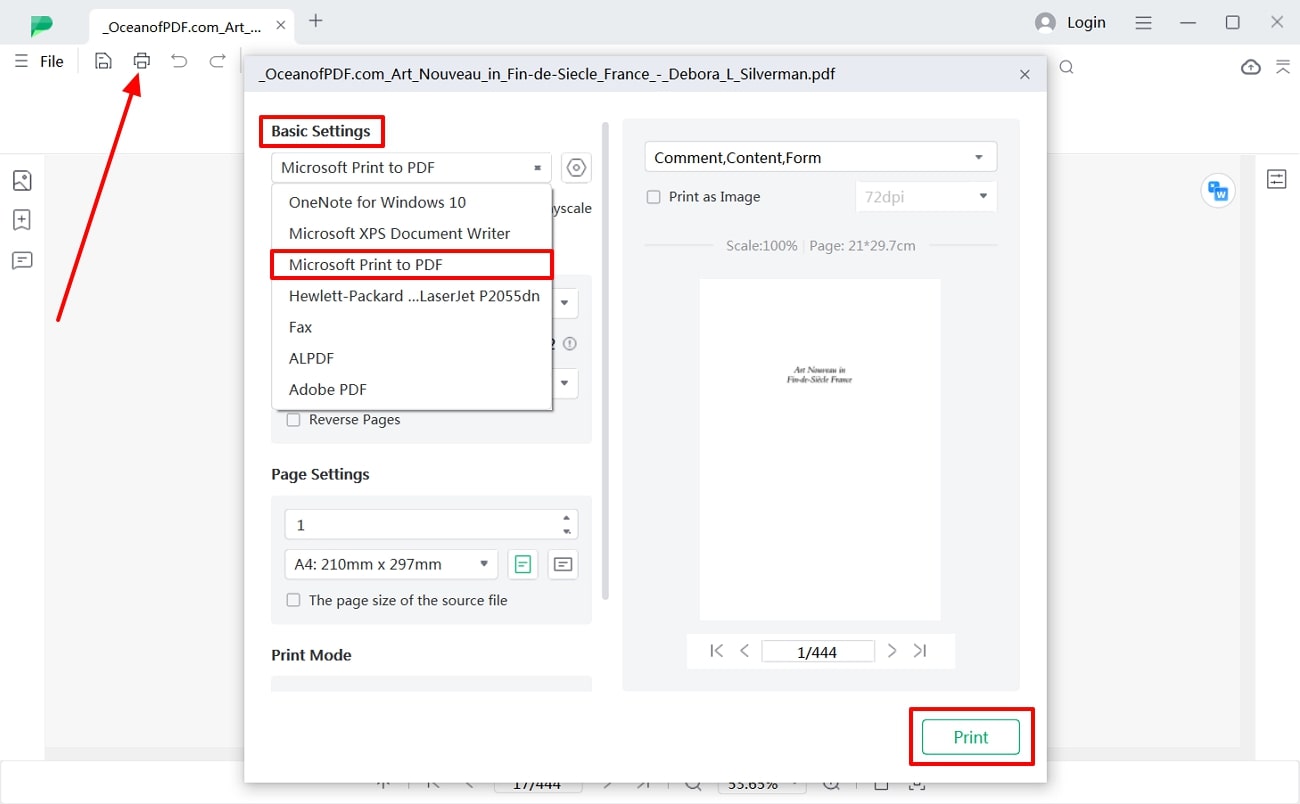Click the PDFelement app logo

click(x=42, y=24)
